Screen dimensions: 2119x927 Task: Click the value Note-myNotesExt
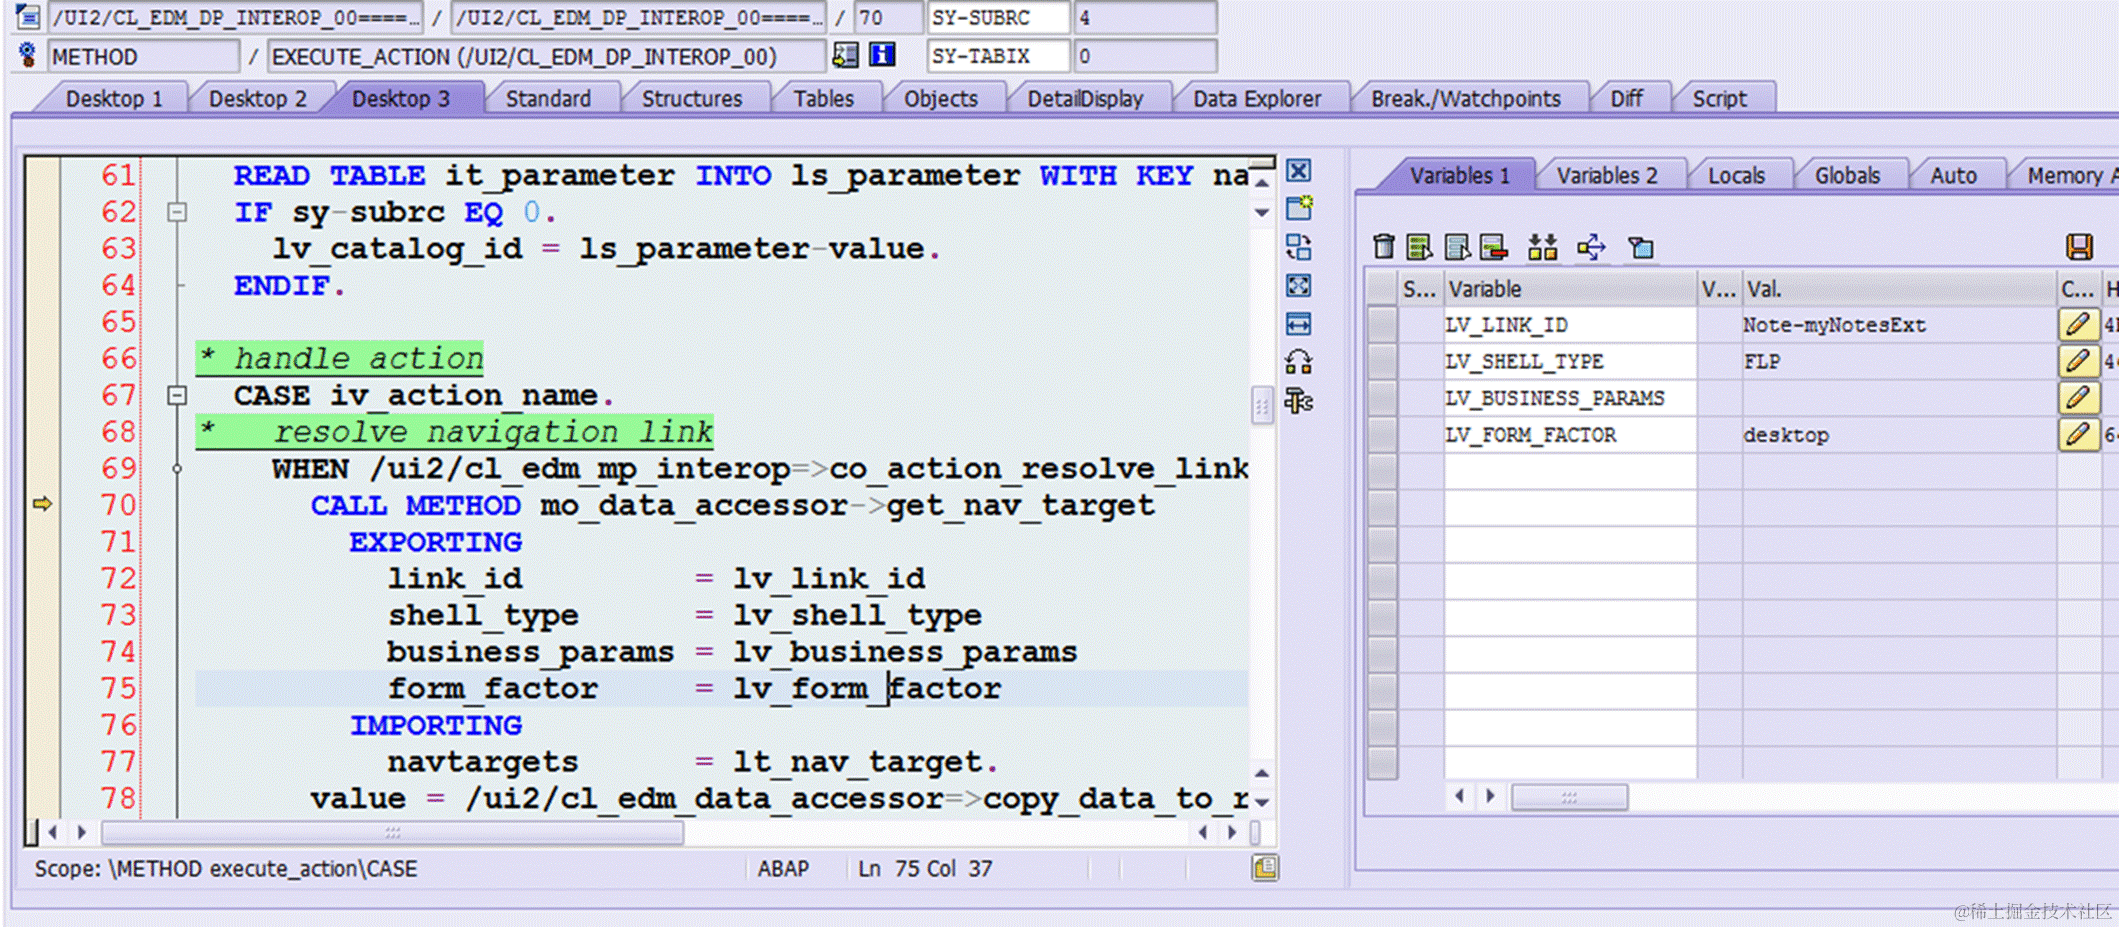tap(1834, 324)
